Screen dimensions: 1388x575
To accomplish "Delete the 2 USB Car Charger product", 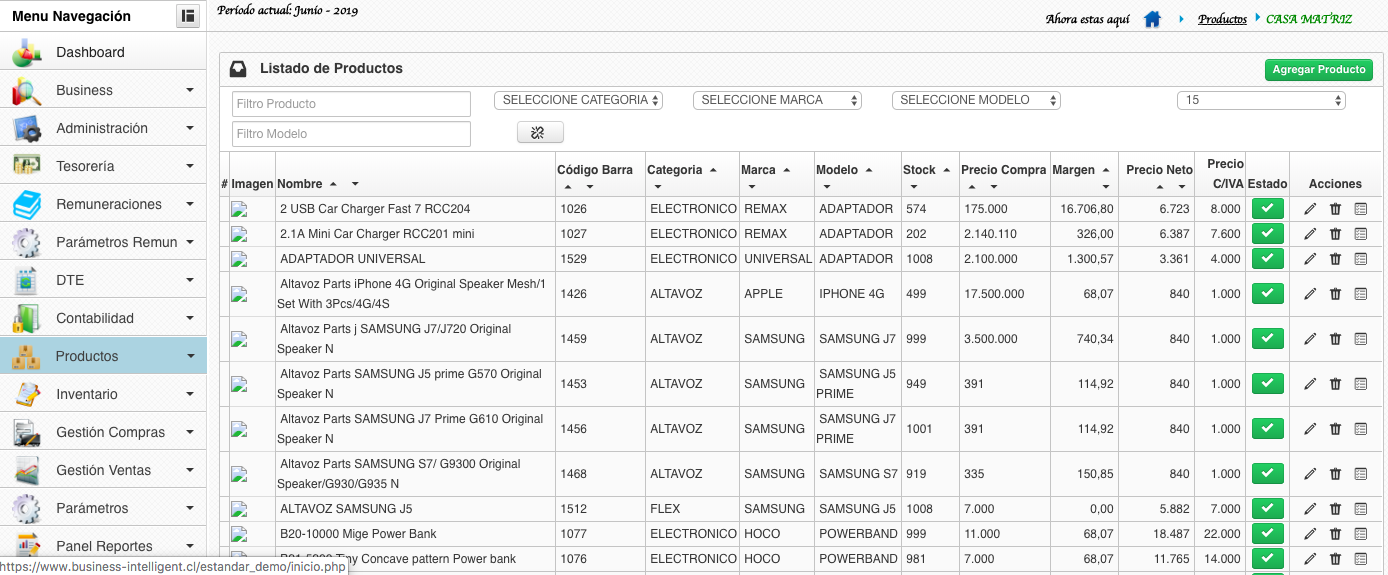I will click(1335, 209).
